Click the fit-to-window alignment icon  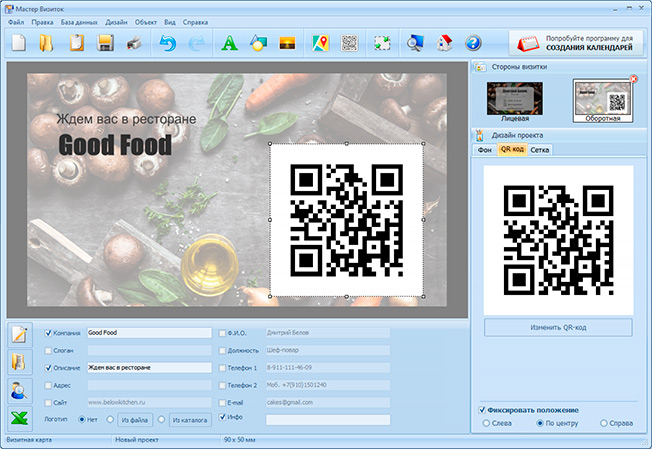(x=382, y=43)
